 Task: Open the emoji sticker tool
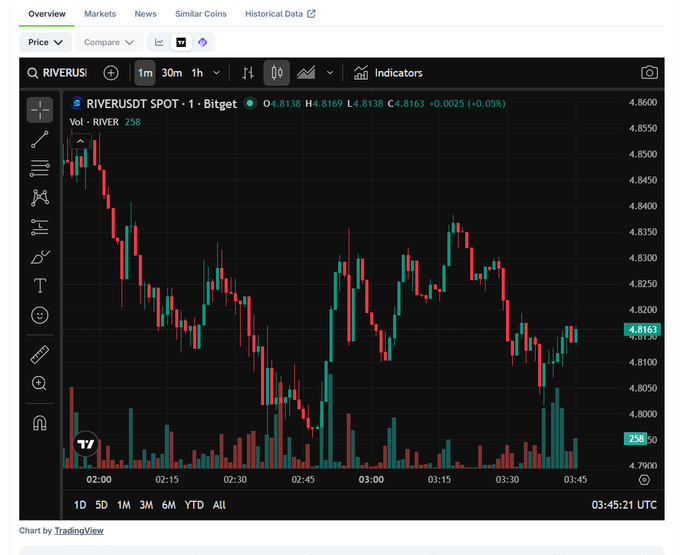pyautogui.click(x=40, y=315)
